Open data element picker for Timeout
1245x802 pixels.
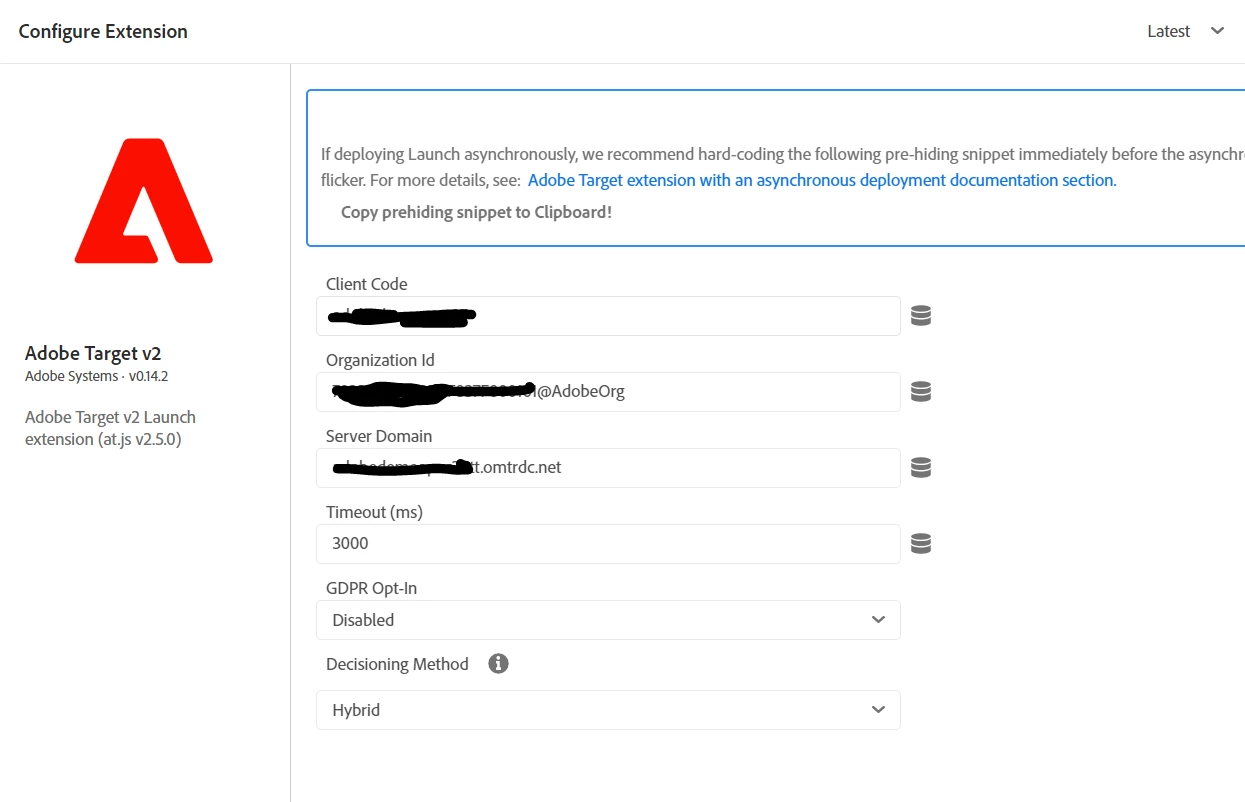coord(921,544)
